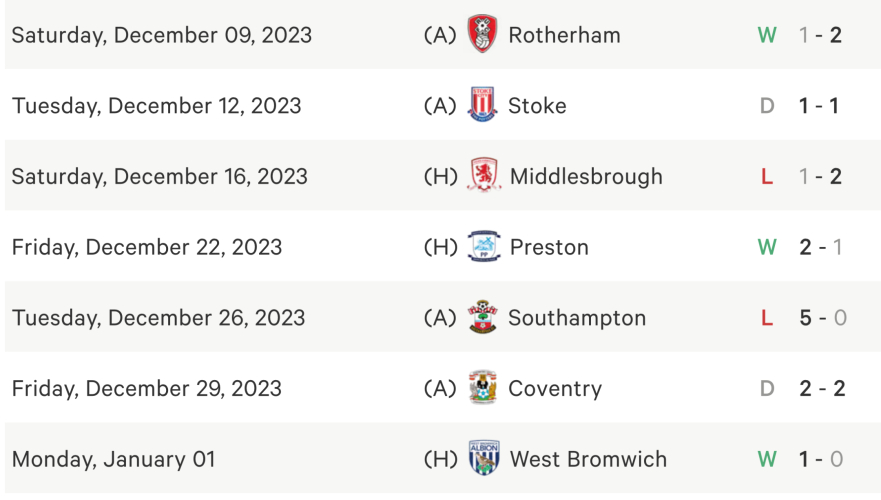Click the Preston club crest icon

click(x=484, y=247)
